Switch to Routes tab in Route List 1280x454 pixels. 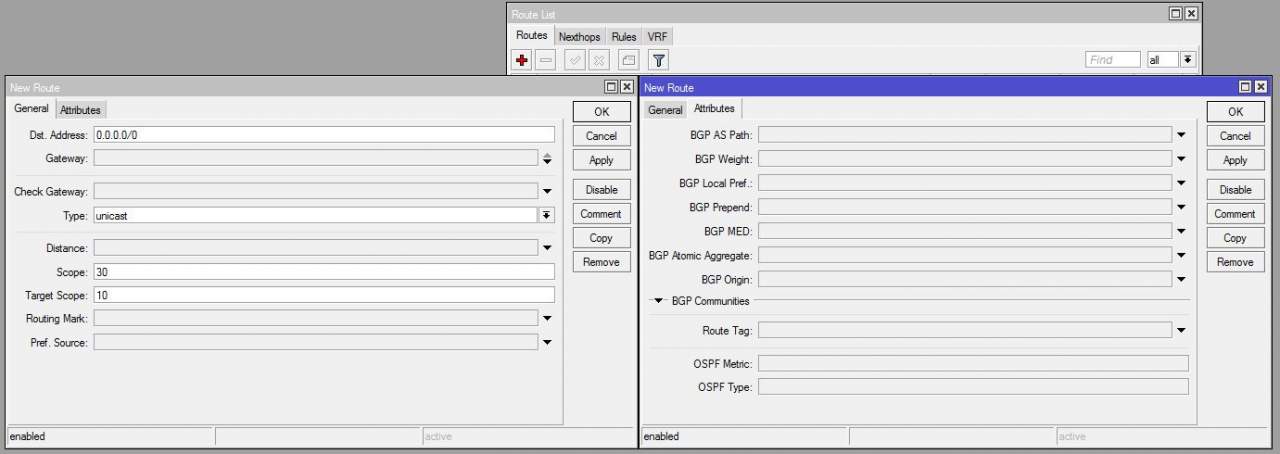pyautogui.click(x=532, y=35)
